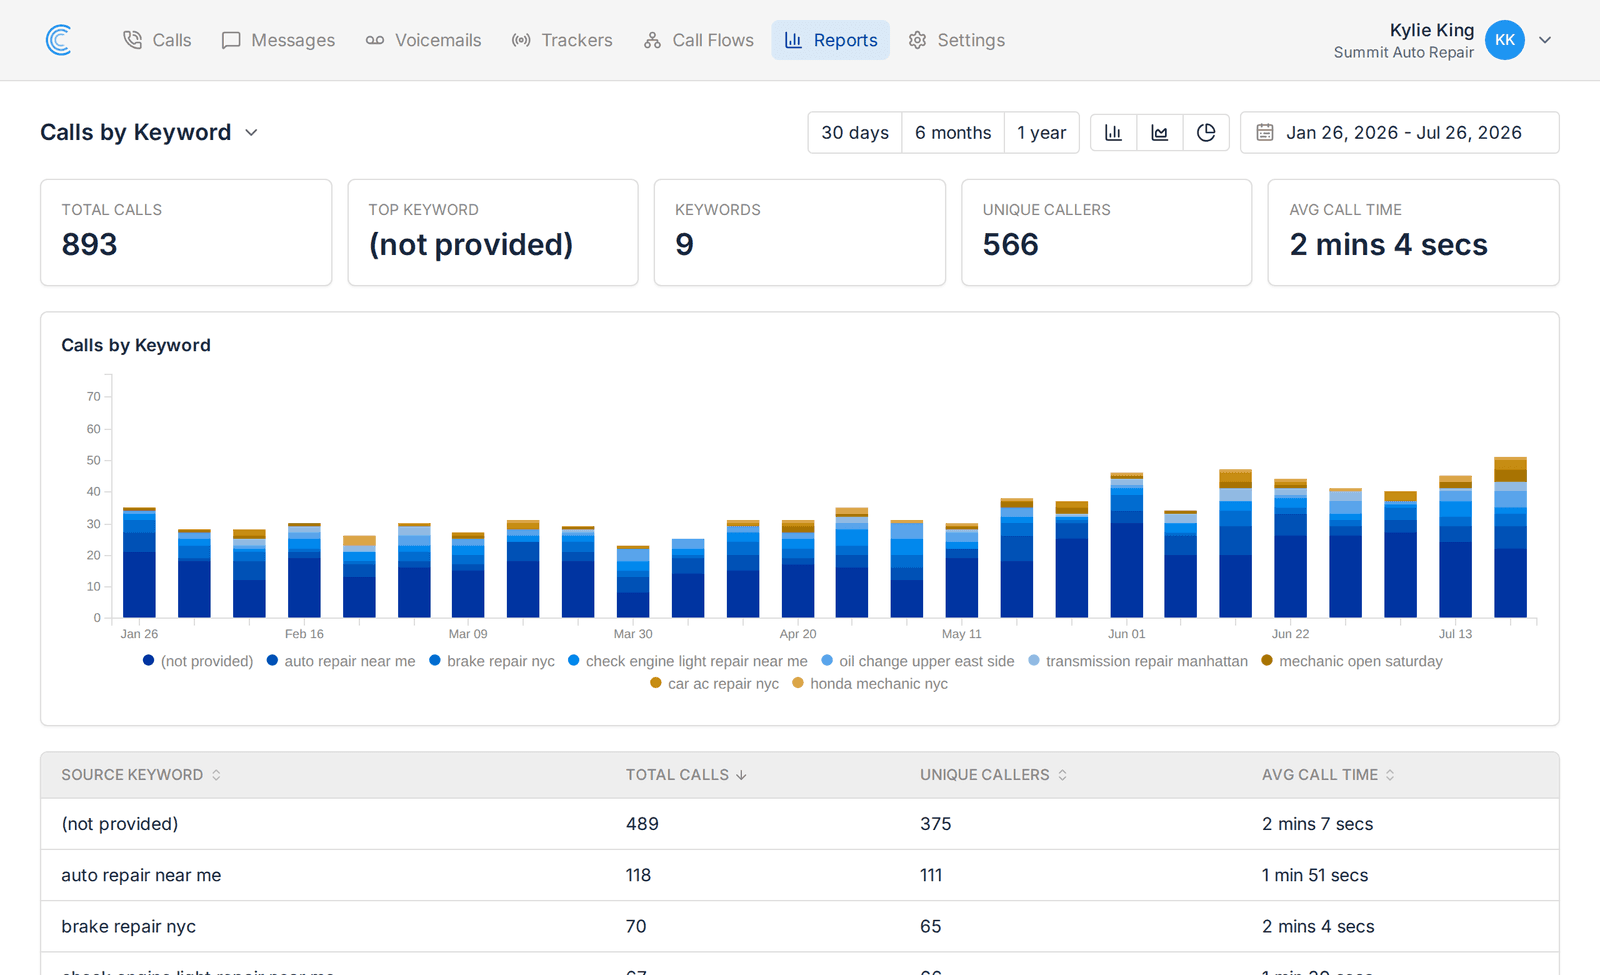1600x975 pixels.
Task: Switch to bar chart view
Action: (1114, 132)
